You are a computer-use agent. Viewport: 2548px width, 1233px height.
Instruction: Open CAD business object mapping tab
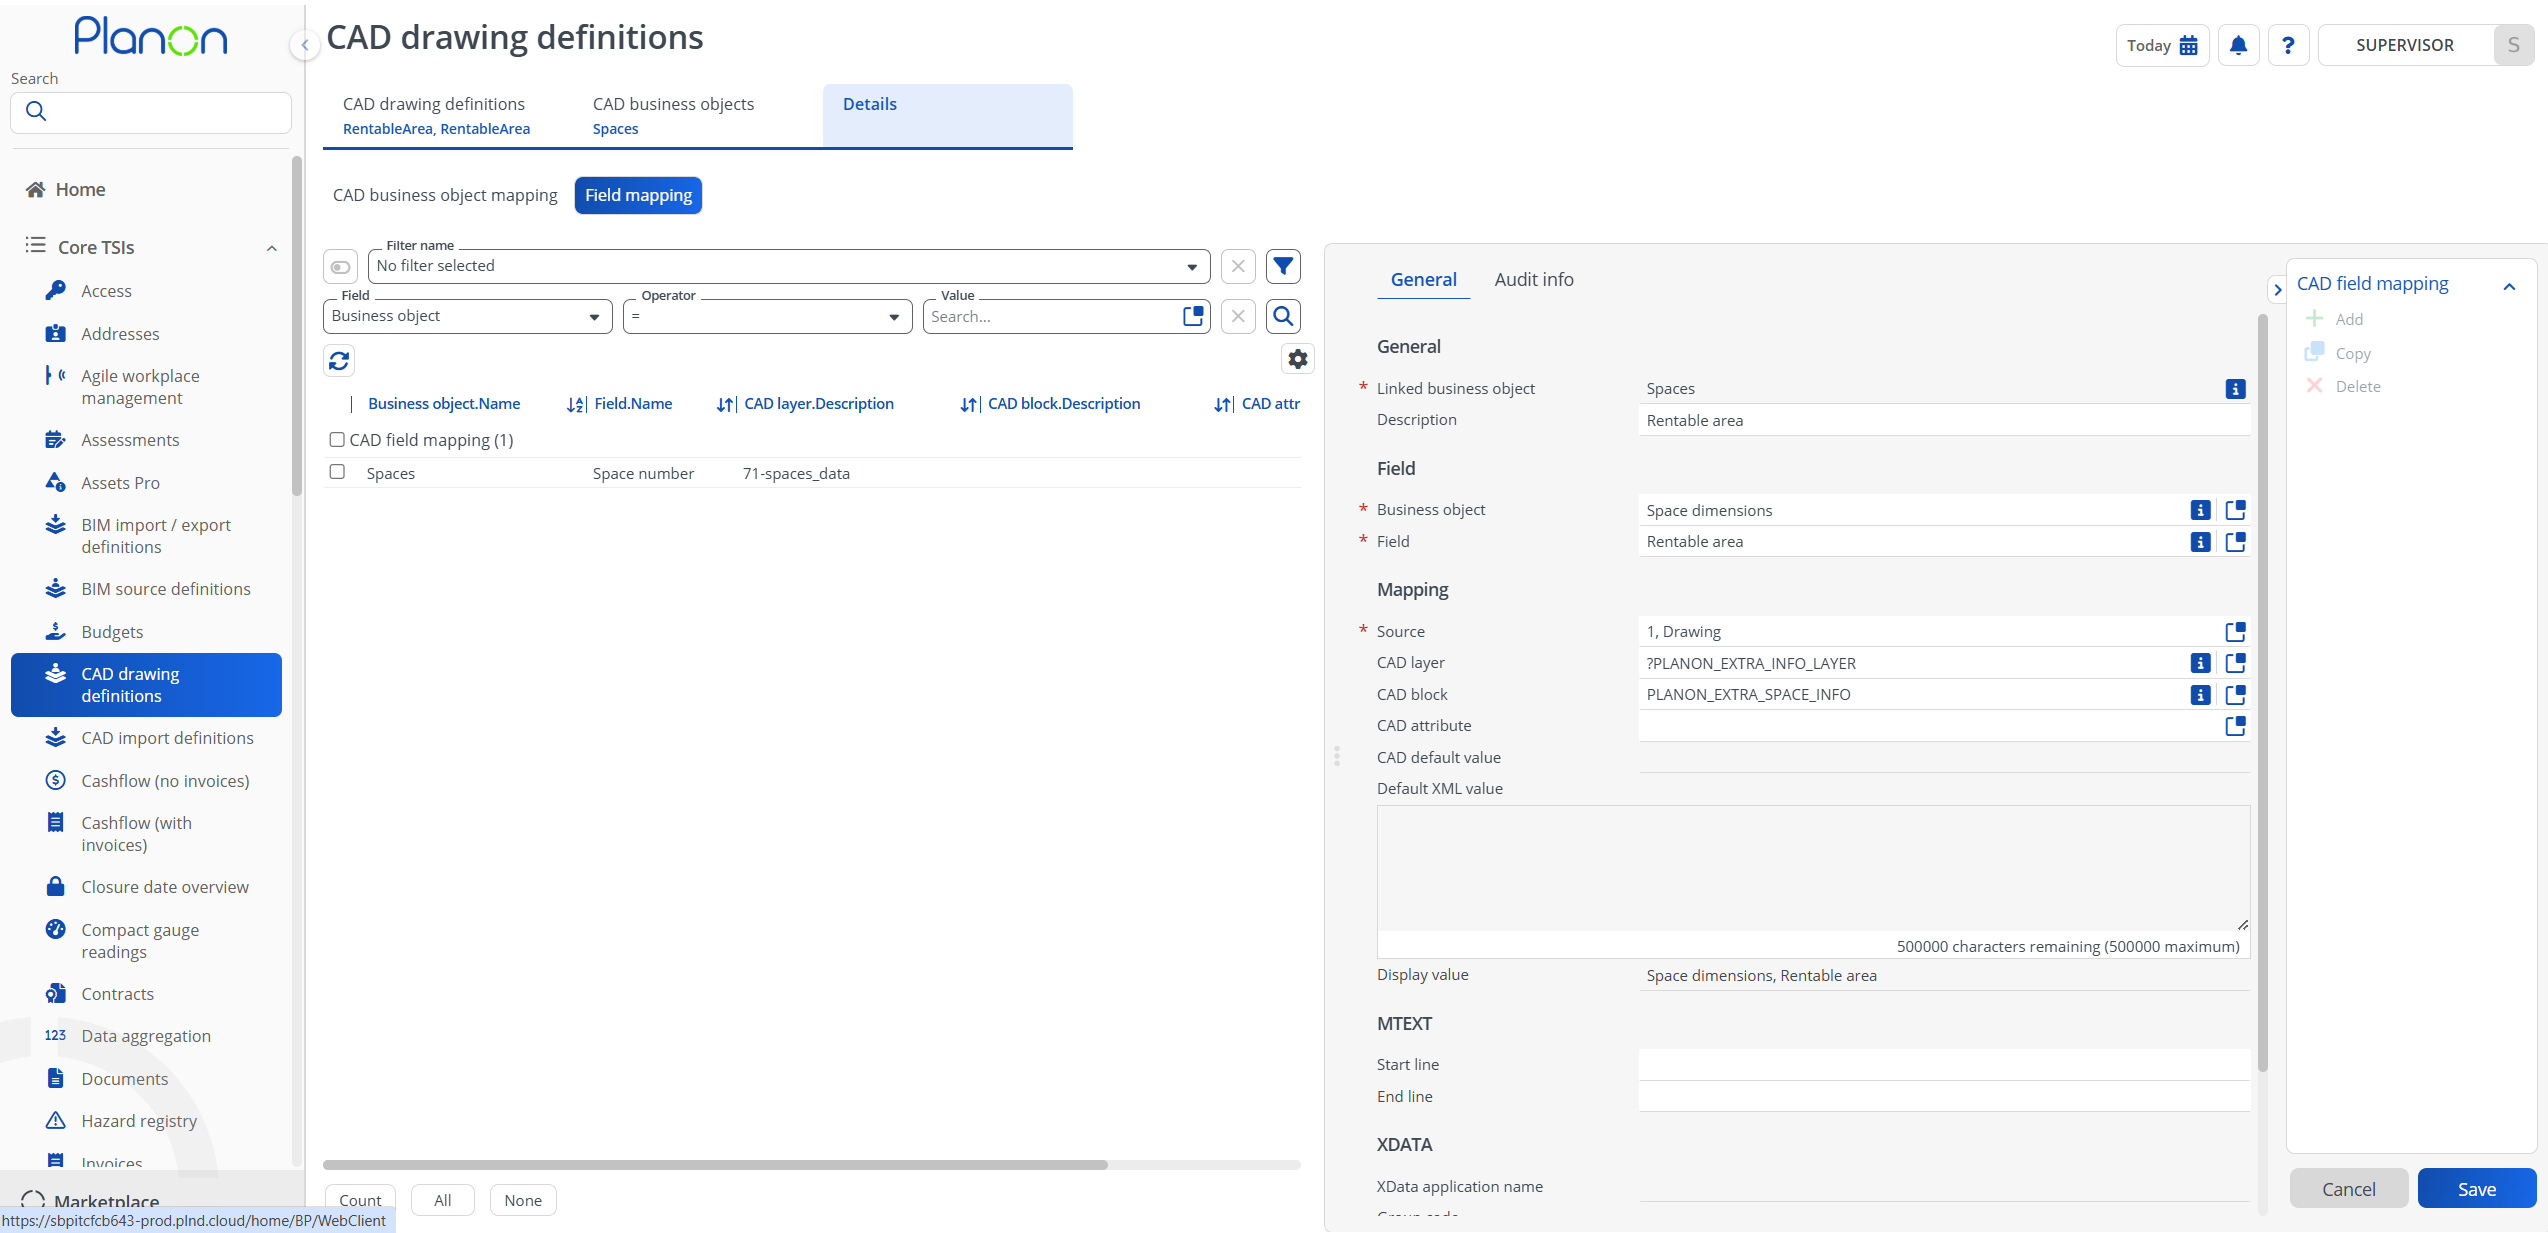[445, 195]
